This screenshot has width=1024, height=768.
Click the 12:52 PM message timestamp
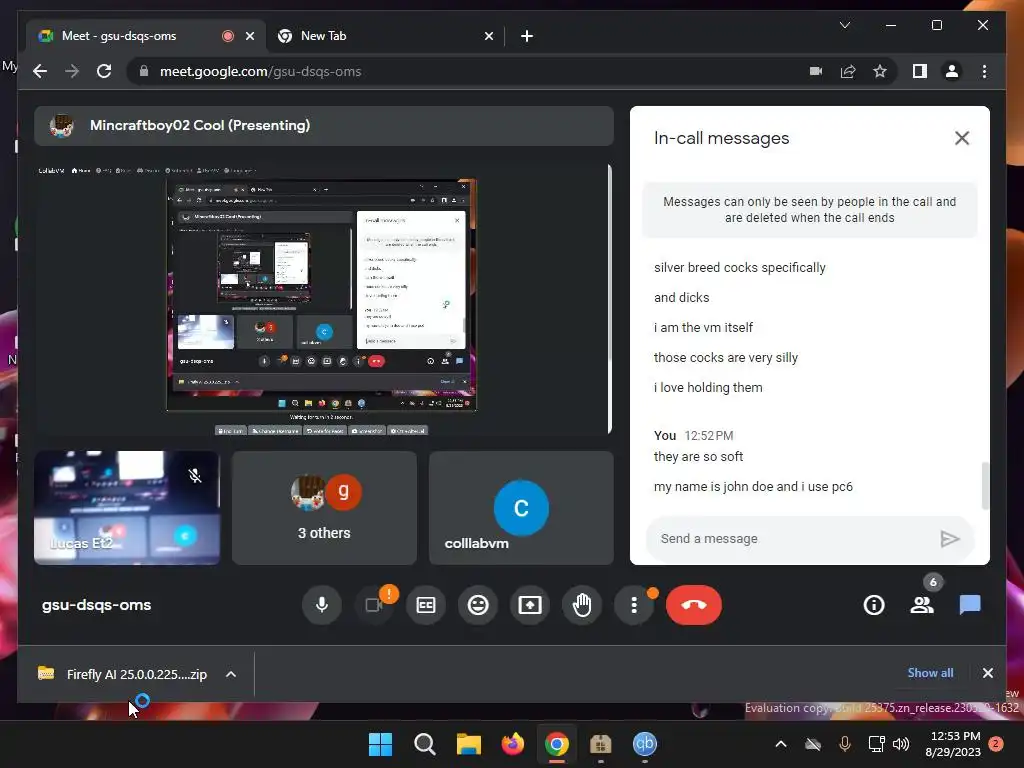(x=709, y=436)
